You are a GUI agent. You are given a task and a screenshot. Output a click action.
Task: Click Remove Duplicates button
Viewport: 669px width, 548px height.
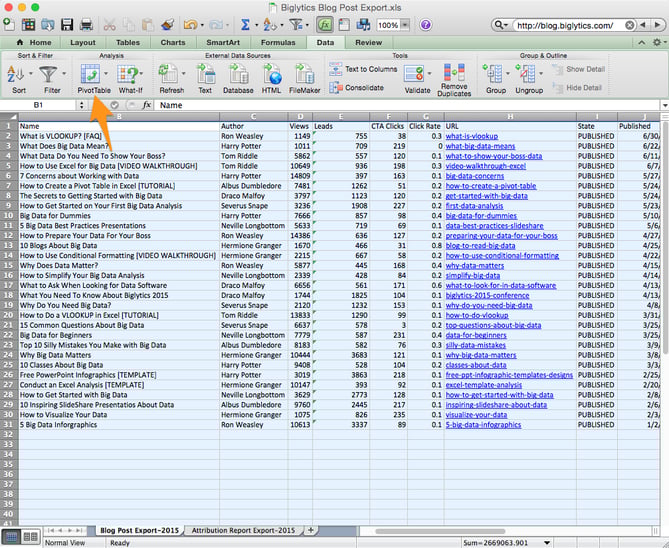(454, 80)
